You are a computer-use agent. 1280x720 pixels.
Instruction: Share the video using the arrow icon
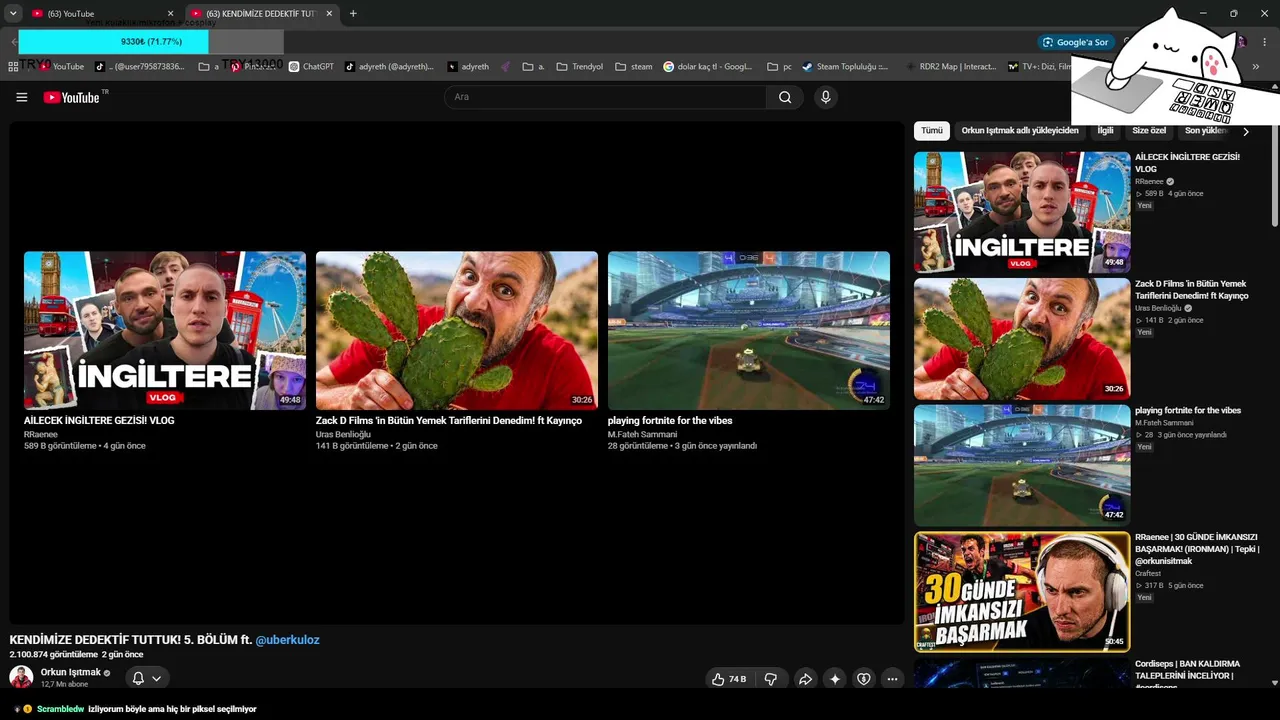(x=805, y=679)
